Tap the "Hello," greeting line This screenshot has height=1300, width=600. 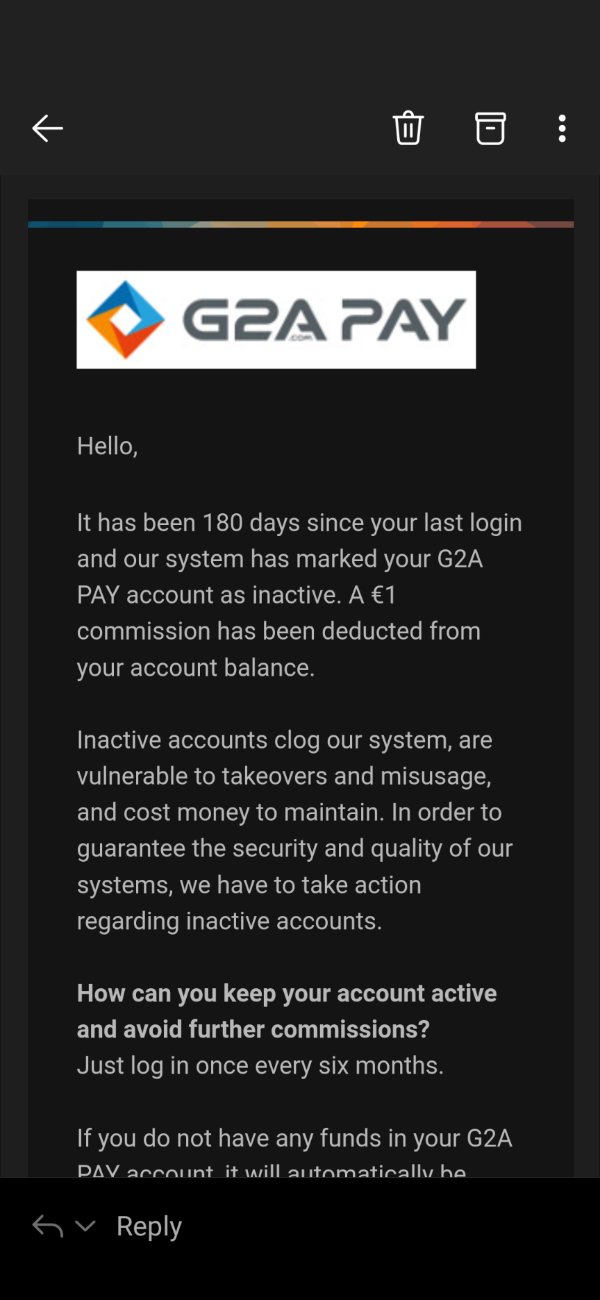pos(107,446)
